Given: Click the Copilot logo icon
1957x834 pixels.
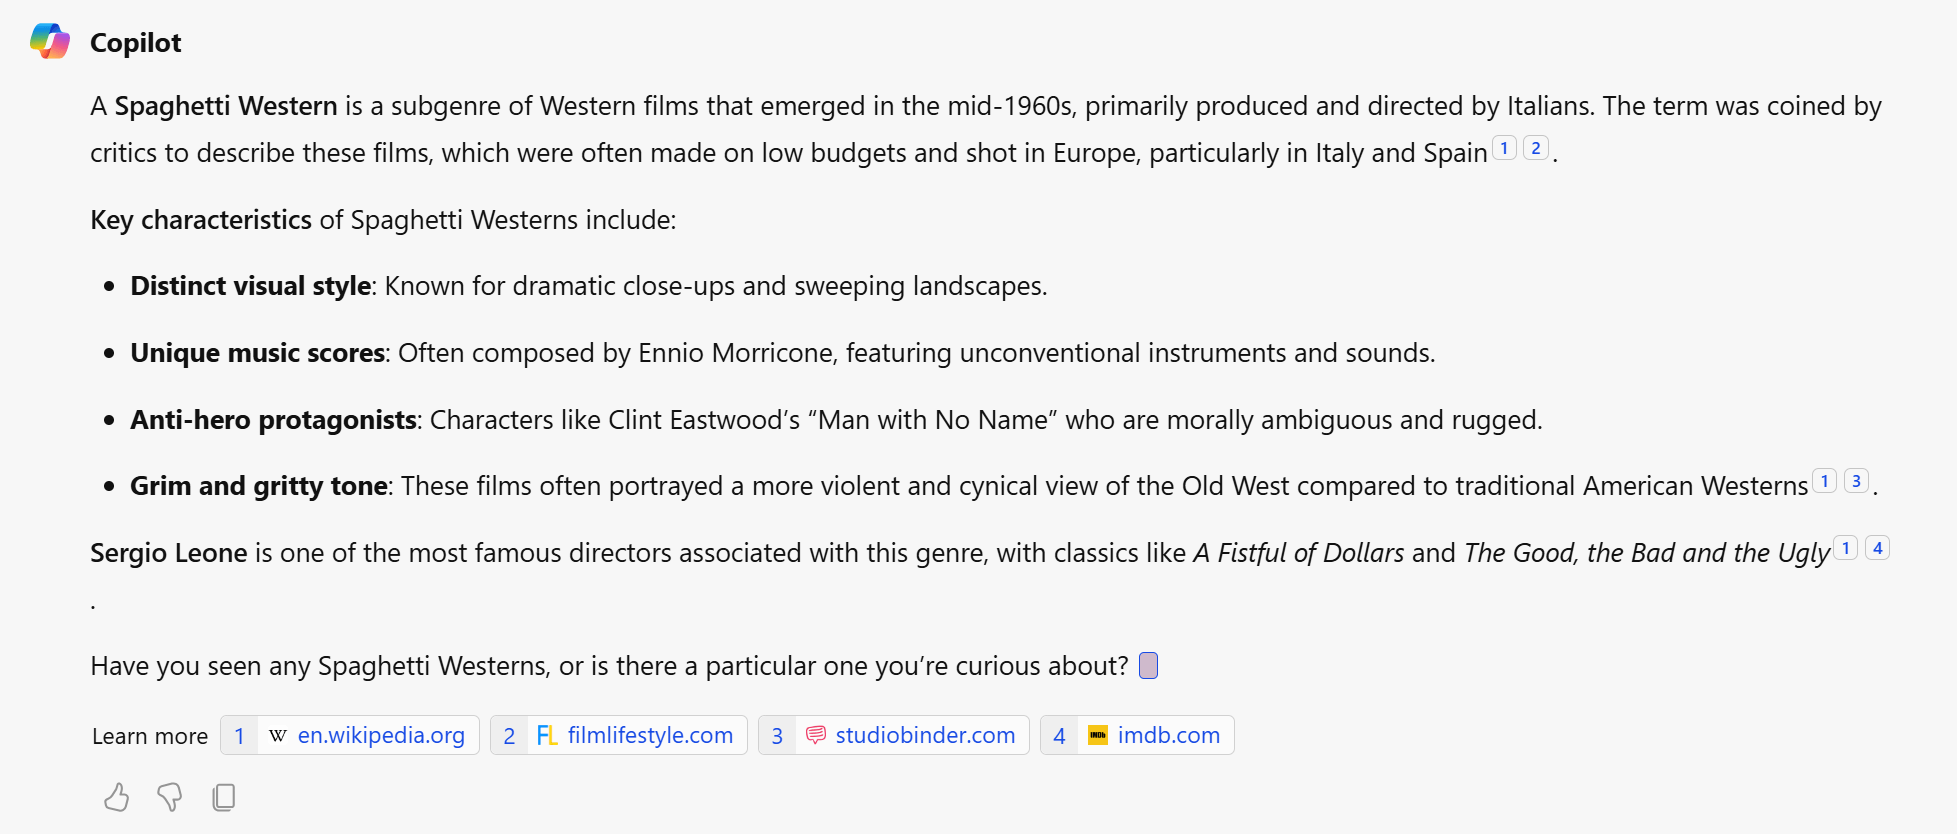Looking at the screenshot, I should click(x=50, y=42).
